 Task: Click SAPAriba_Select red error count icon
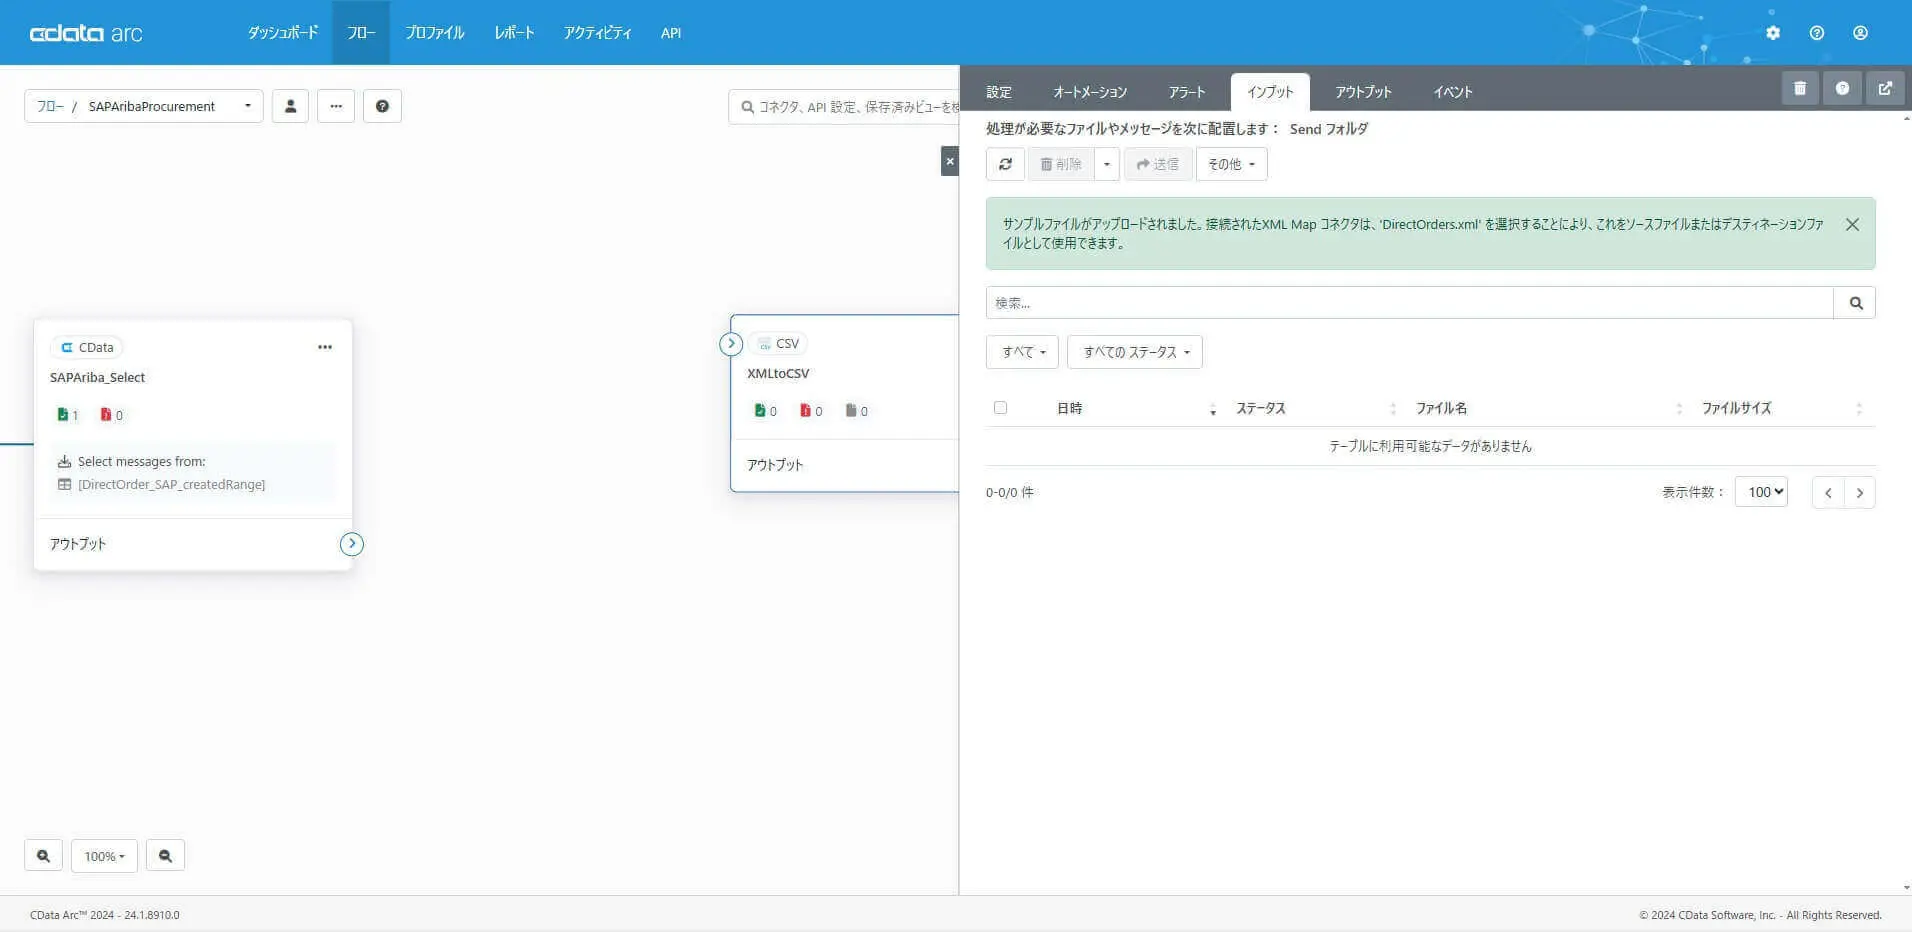click(106, 415)
